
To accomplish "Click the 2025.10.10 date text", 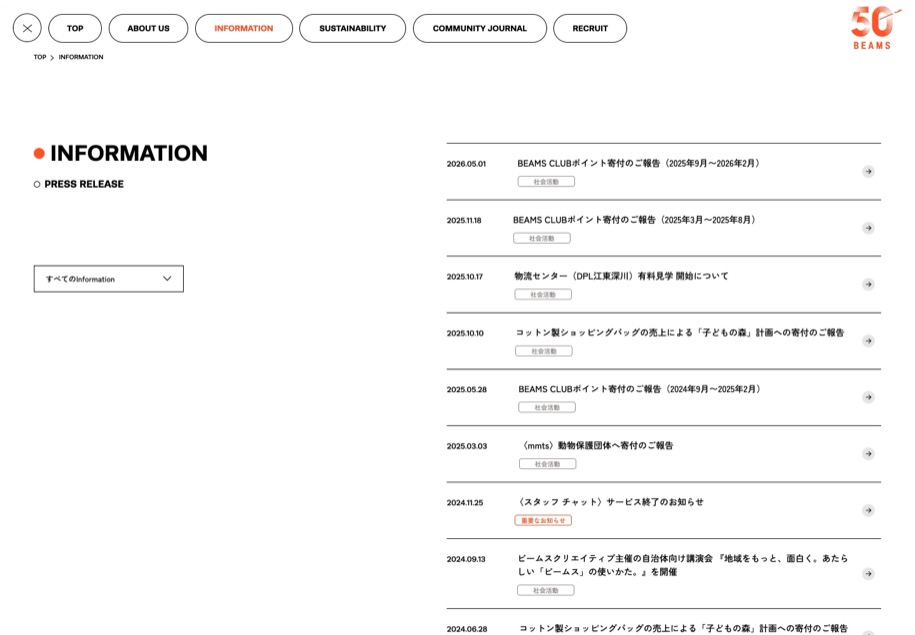I will point(465,333).
